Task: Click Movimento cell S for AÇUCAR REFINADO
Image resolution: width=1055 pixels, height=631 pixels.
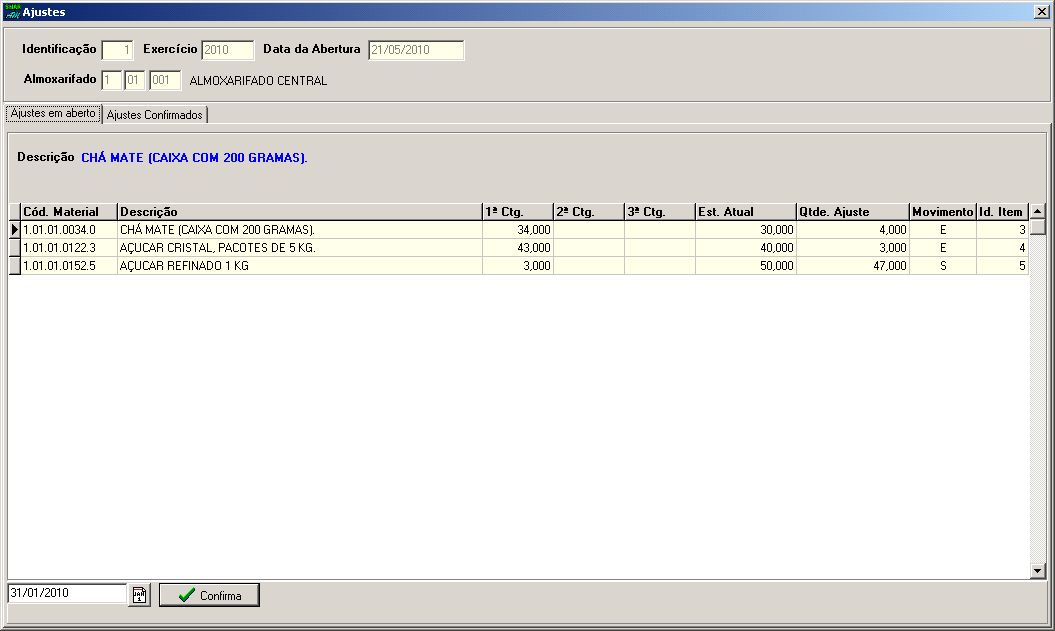Action: [x=943, y=266]
